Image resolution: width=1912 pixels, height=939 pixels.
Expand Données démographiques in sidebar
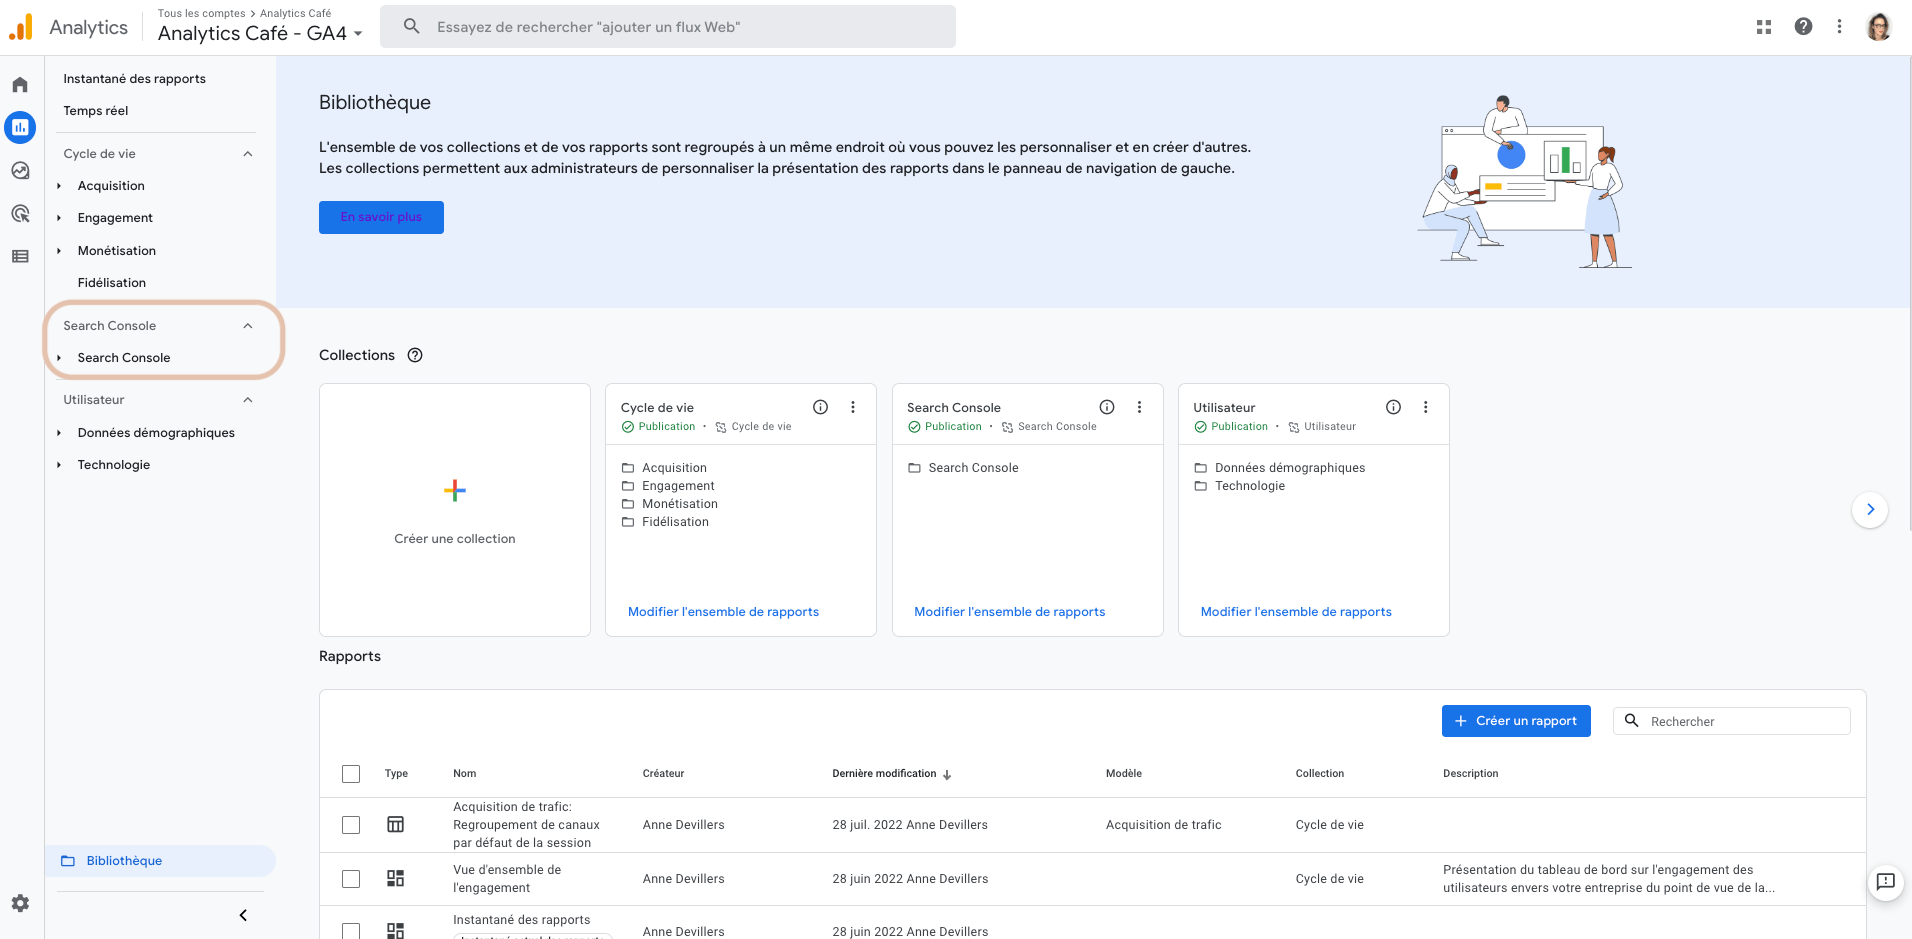click(x=59, y=433)
